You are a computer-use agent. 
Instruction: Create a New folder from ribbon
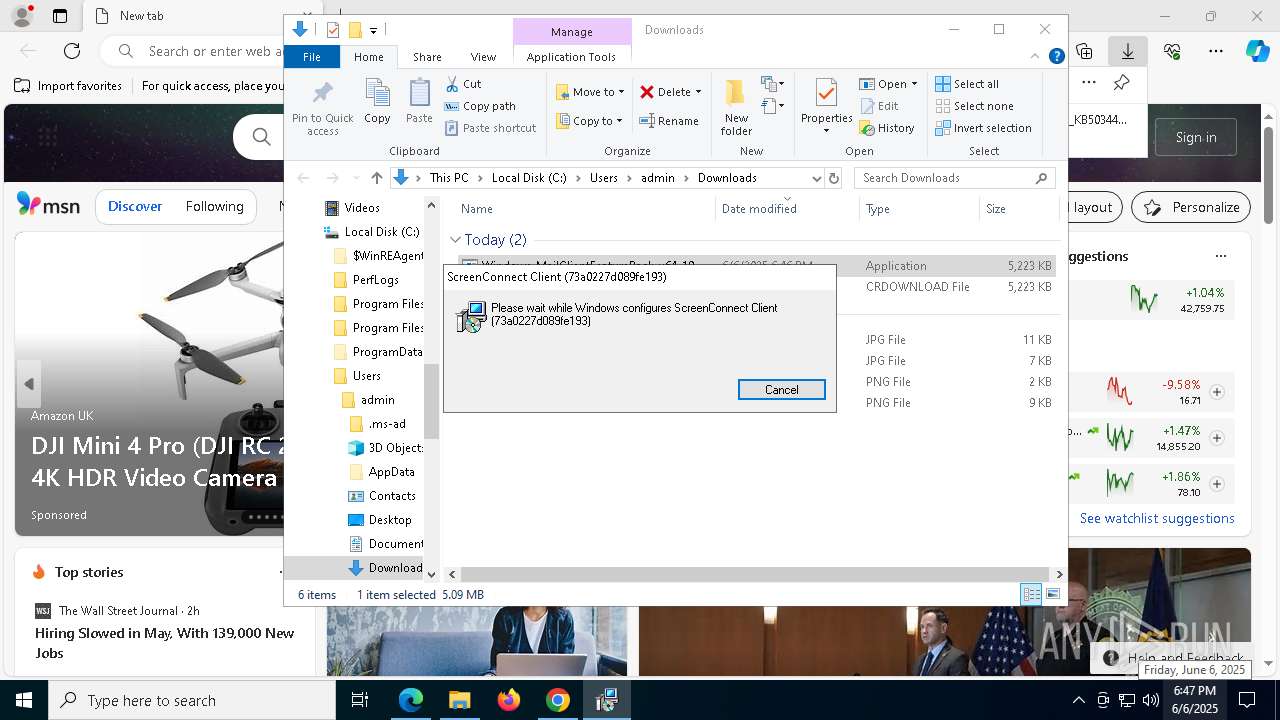pyautogui.click(x=736, y=107)
